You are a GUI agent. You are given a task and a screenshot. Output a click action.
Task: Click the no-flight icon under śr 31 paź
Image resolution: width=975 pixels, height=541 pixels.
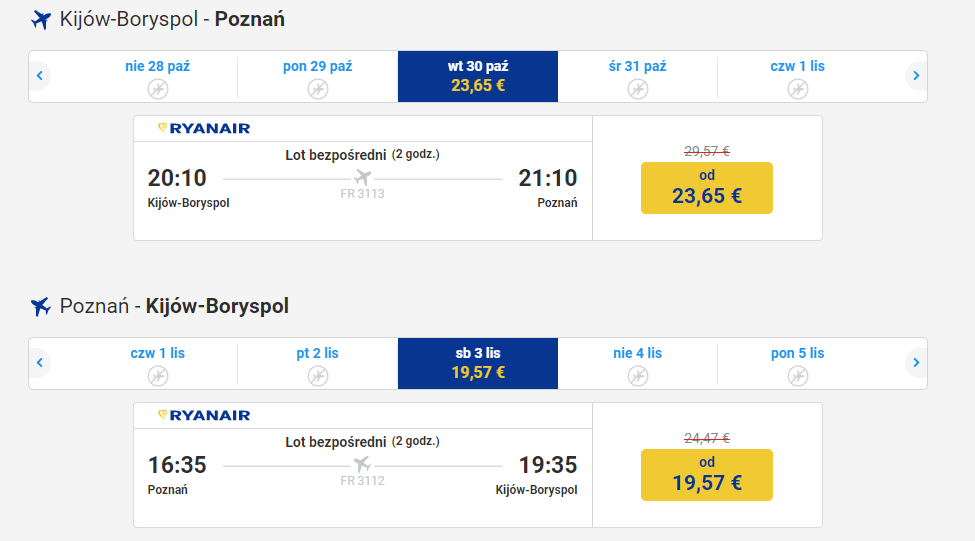(x=637, y=89)
